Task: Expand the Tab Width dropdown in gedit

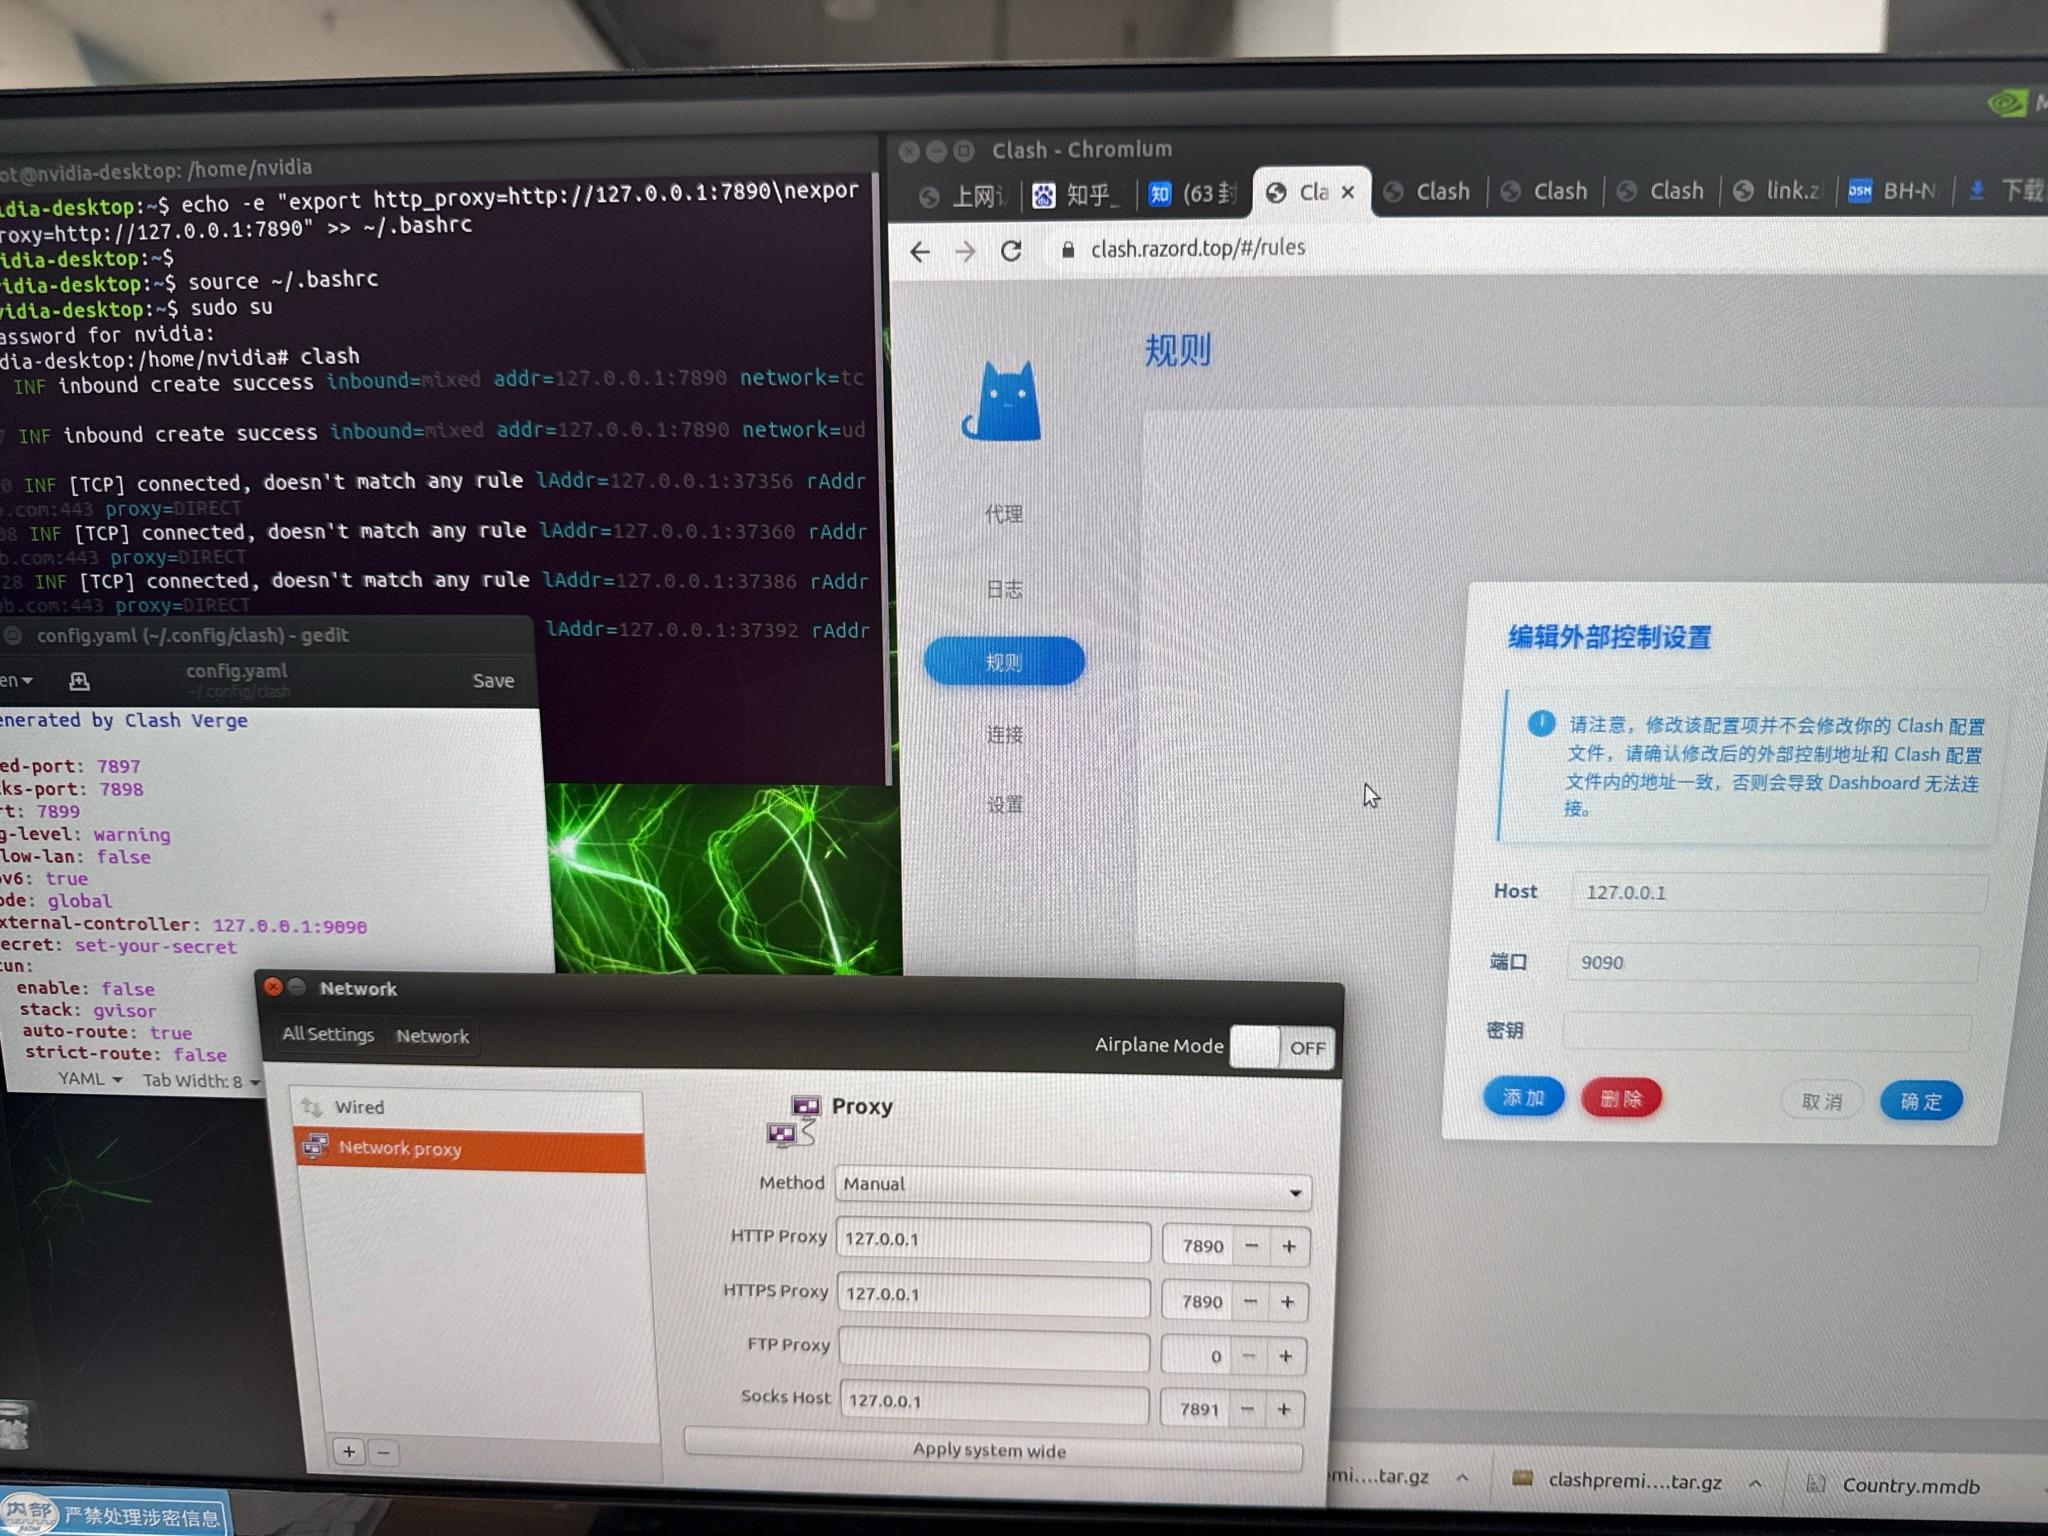Action: pos(200,1081)
